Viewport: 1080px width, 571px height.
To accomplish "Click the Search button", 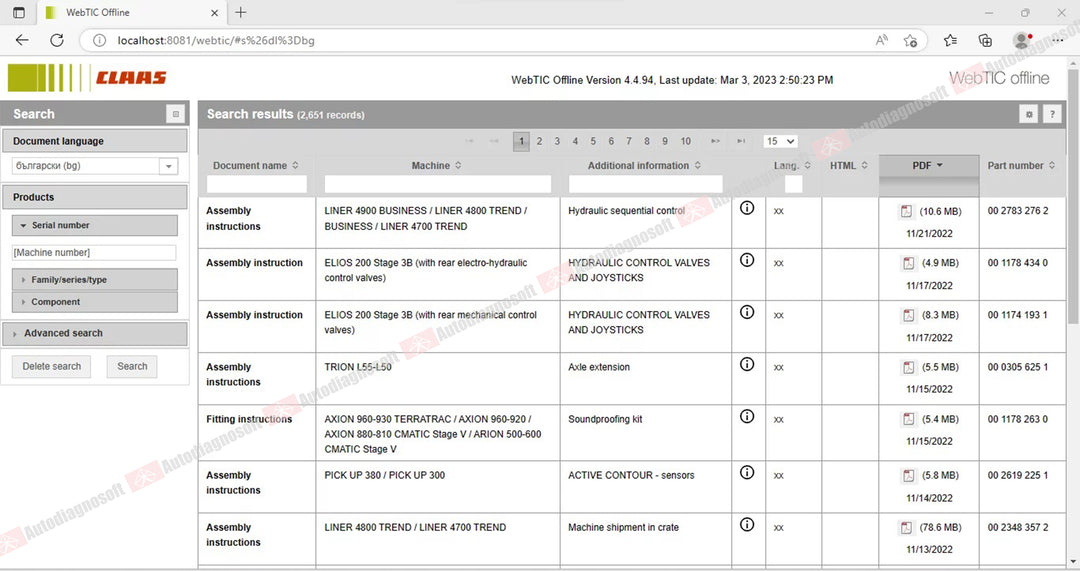I will click(x=132, y=366).
